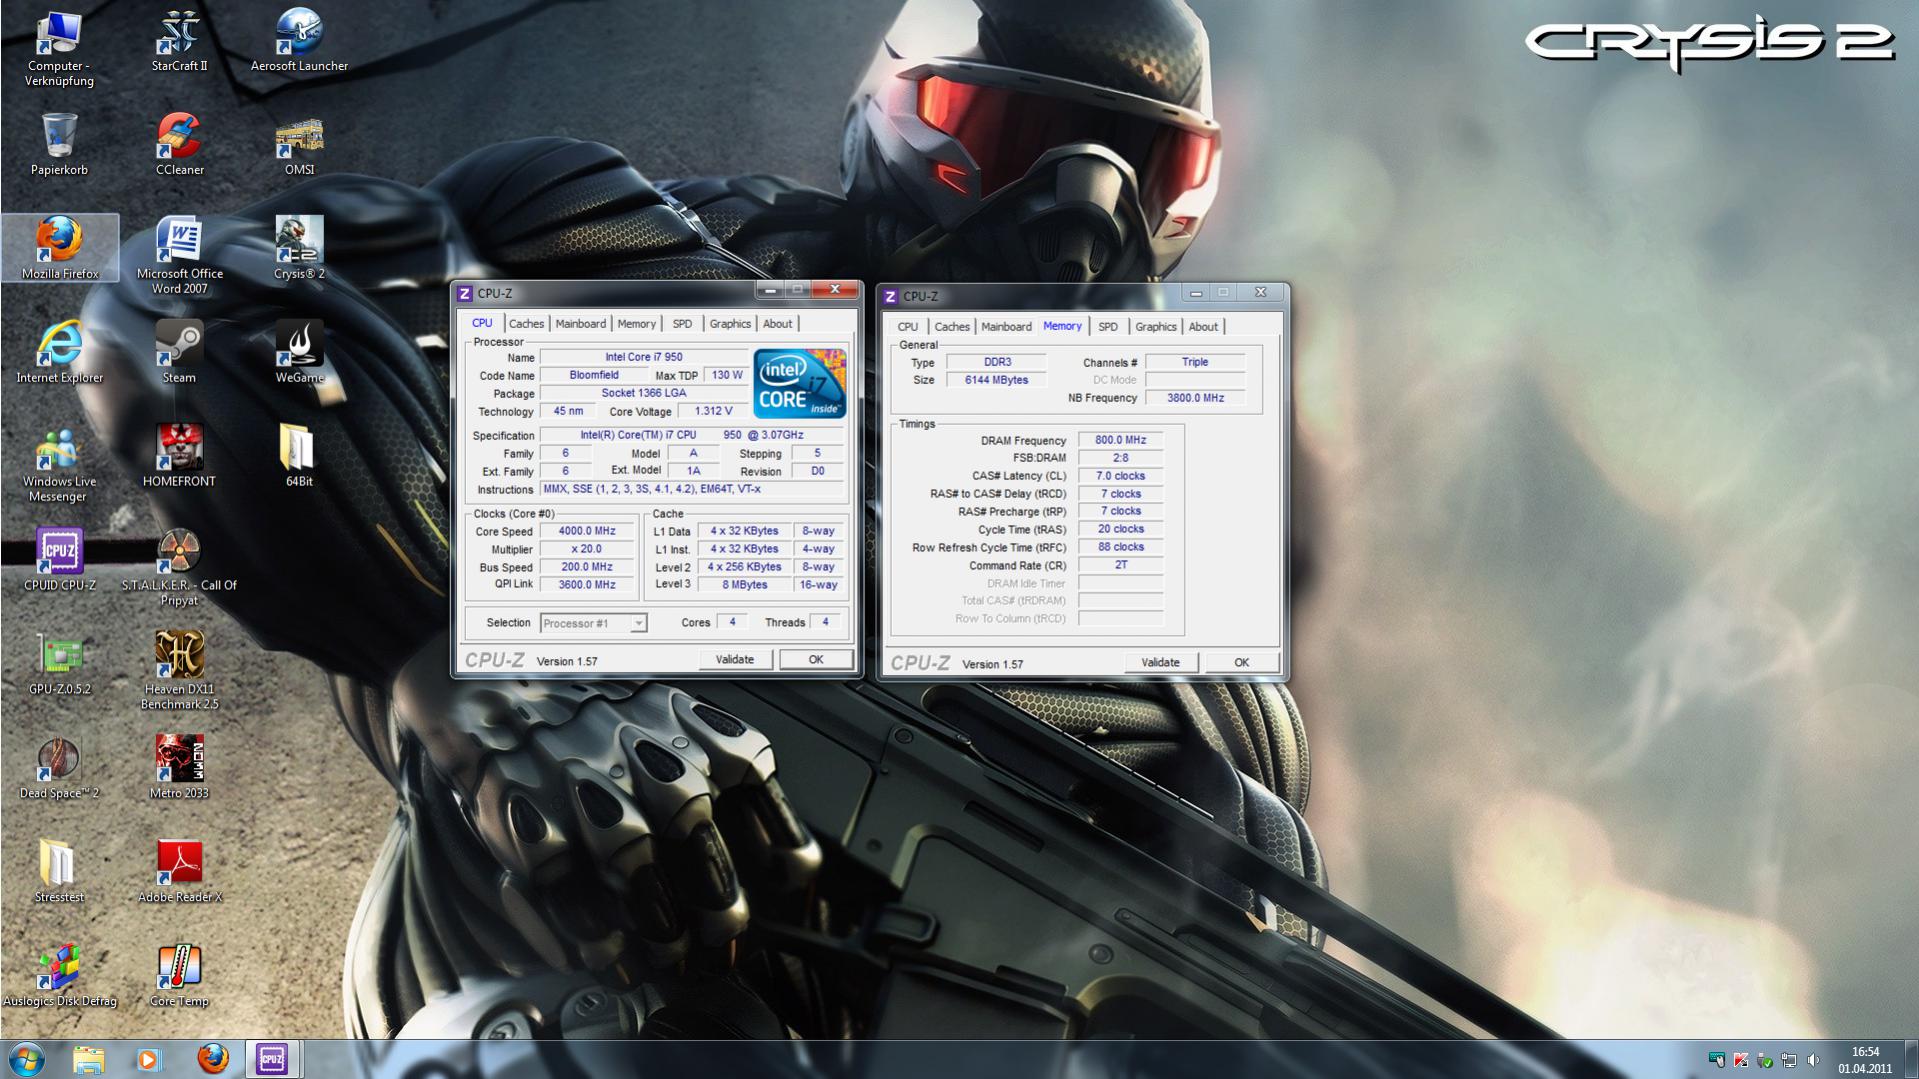Launch Steam from the desktop
The height and width of the screenshot is (1079, 1919).
179,352
